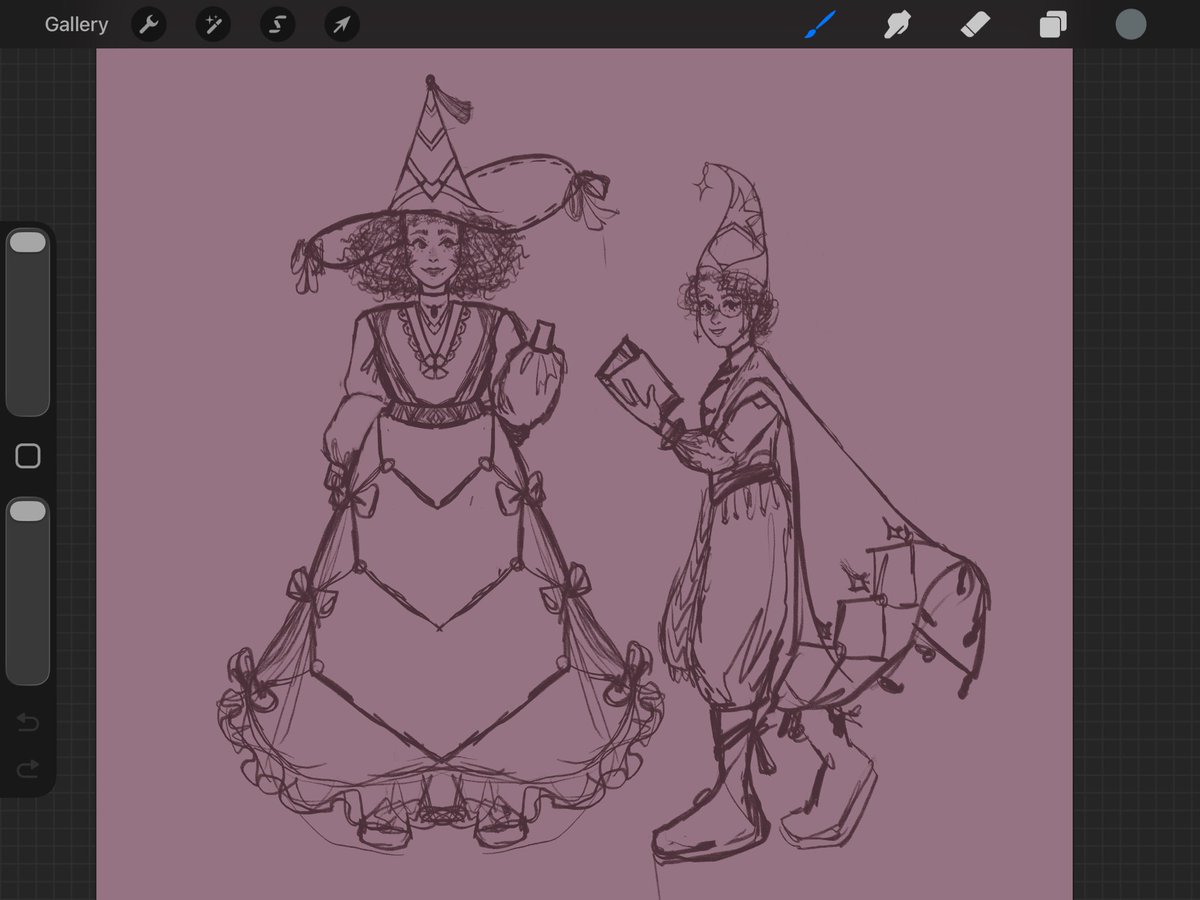
Task: Open the Layers panel
Action: (x=1053, y=24)
